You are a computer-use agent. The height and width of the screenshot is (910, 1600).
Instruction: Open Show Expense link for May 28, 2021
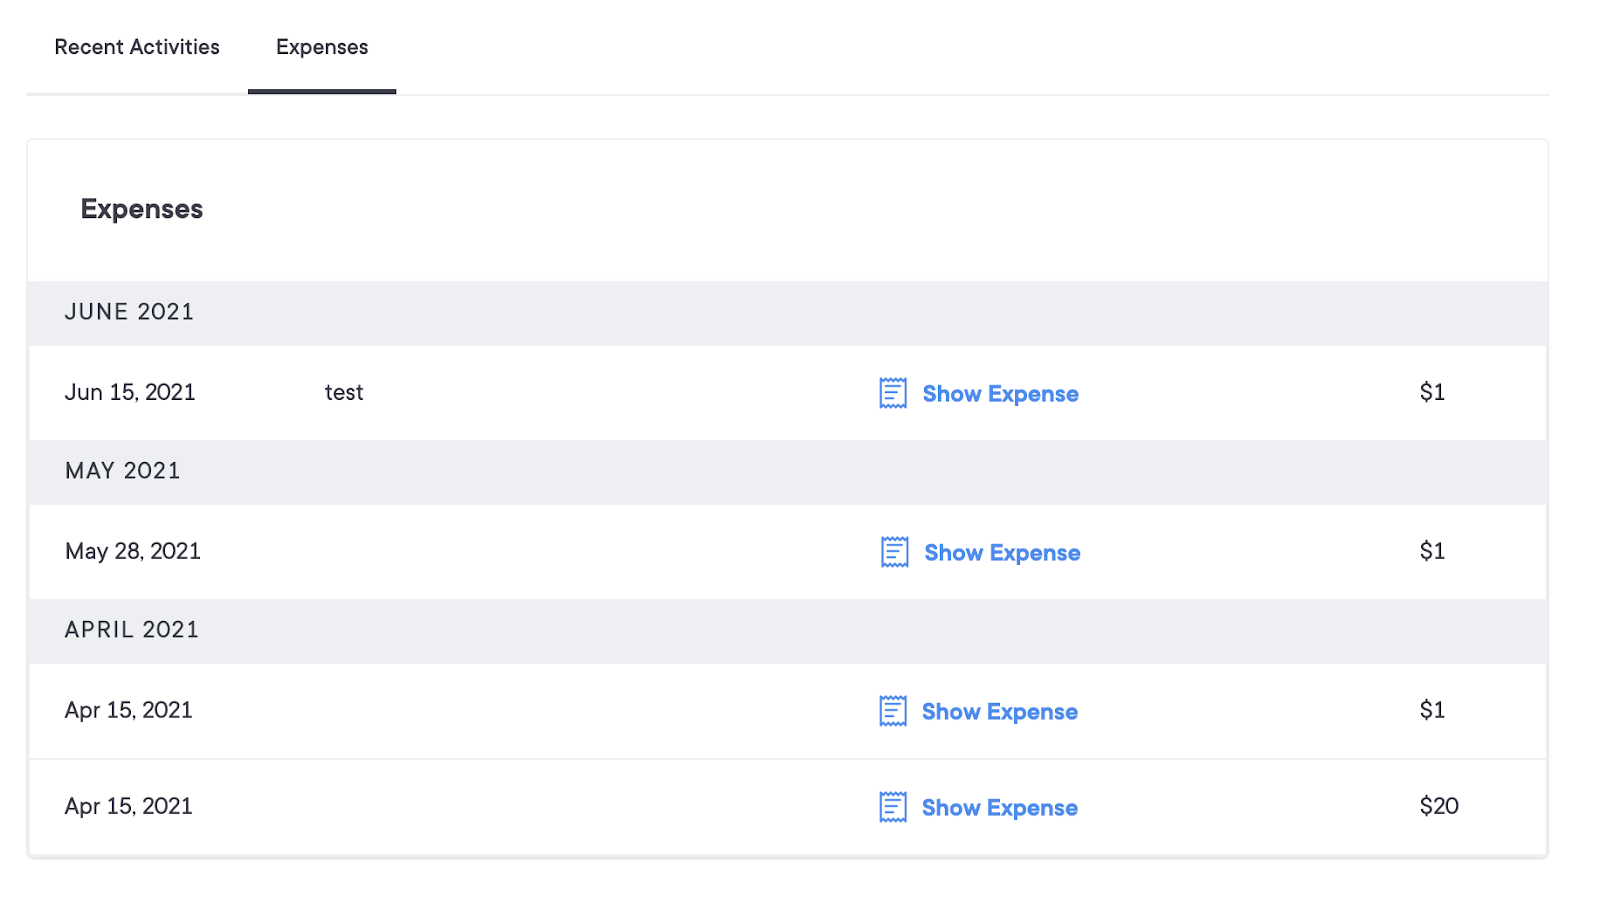(x=1002, y=553)
